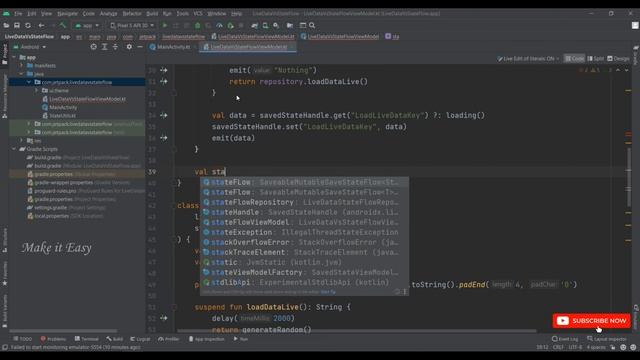The height and width of the screenshot is (360, 640).
Task: Collapse the java folder node
Action: (x=22, y=74)
